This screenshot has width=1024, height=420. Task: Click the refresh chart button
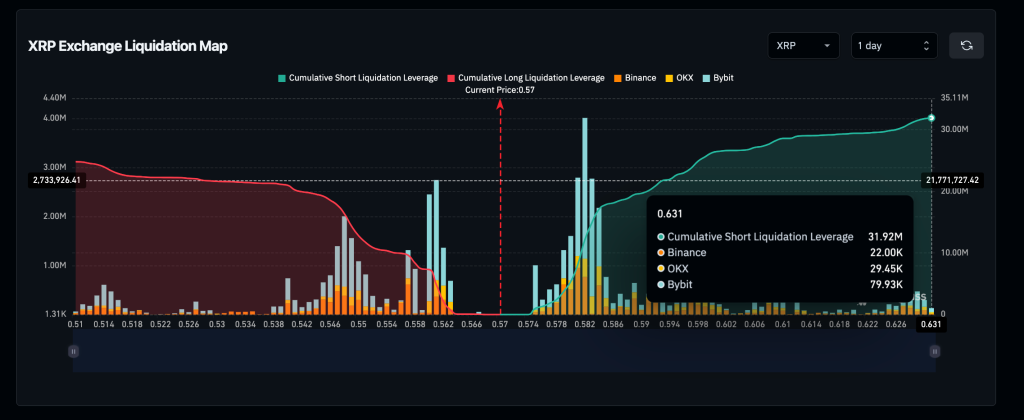tap(966, 45)
